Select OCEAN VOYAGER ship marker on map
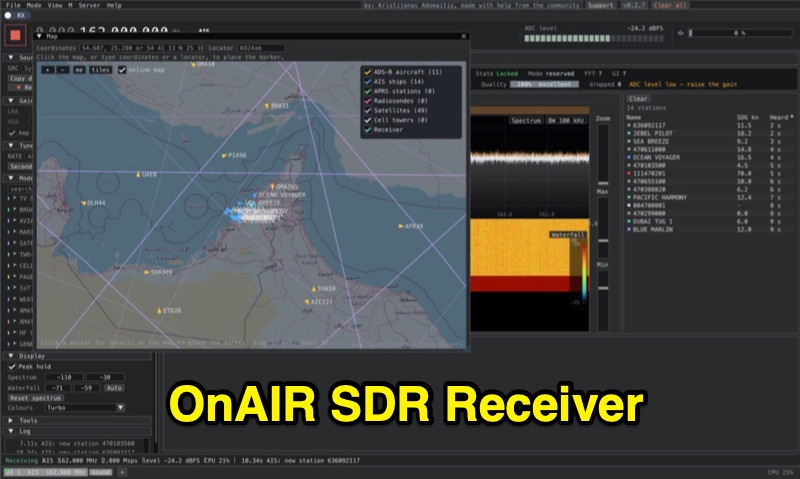 [255, 195]
